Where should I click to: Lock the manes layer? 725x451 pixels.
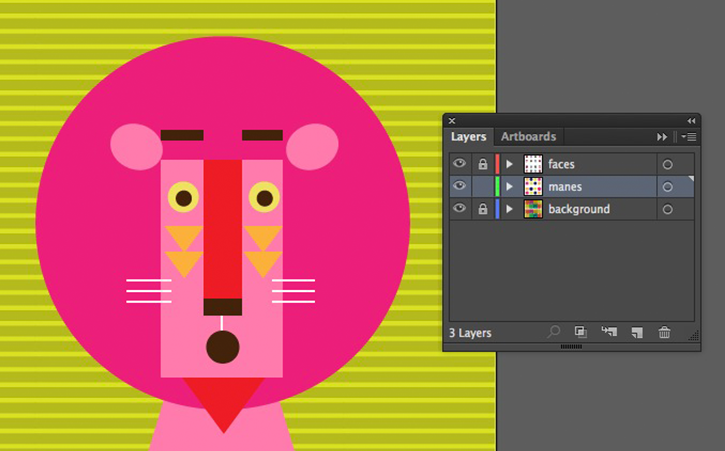click(x=483, y=186)
